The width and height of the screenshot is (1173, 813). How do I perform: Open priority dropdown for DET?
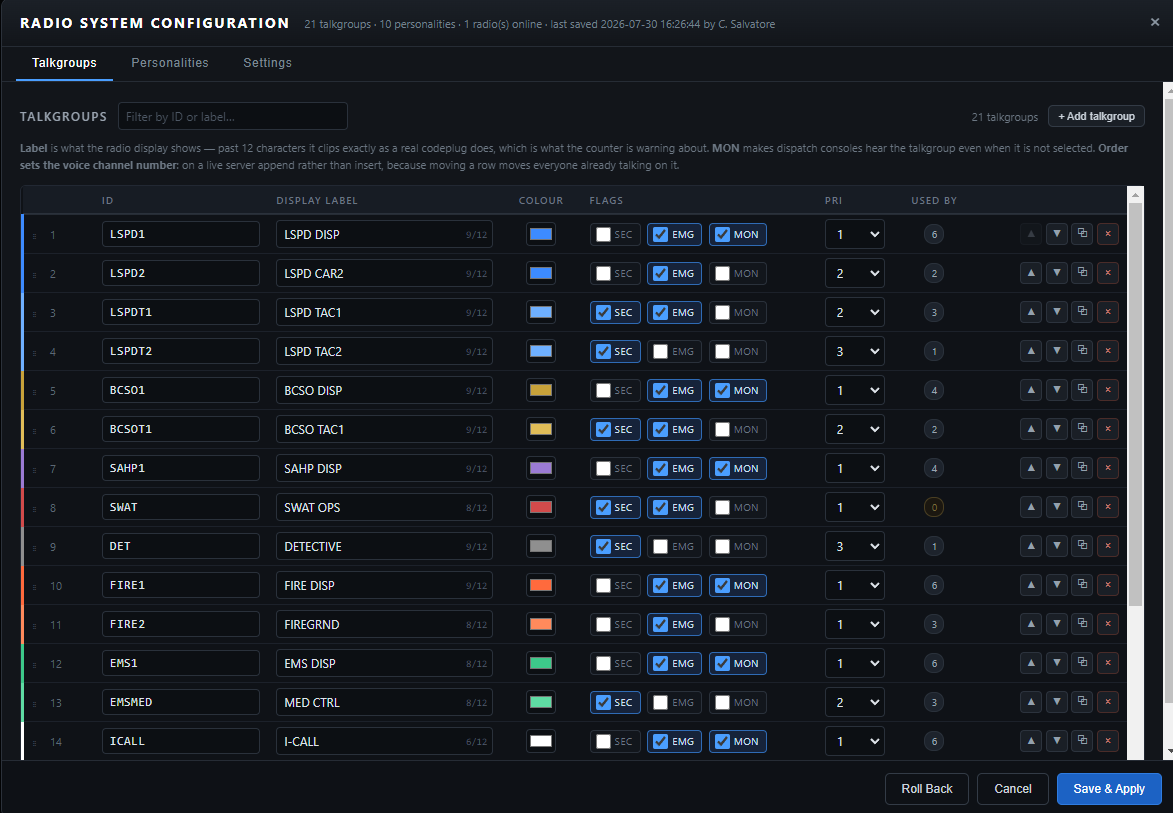[854, 546]
